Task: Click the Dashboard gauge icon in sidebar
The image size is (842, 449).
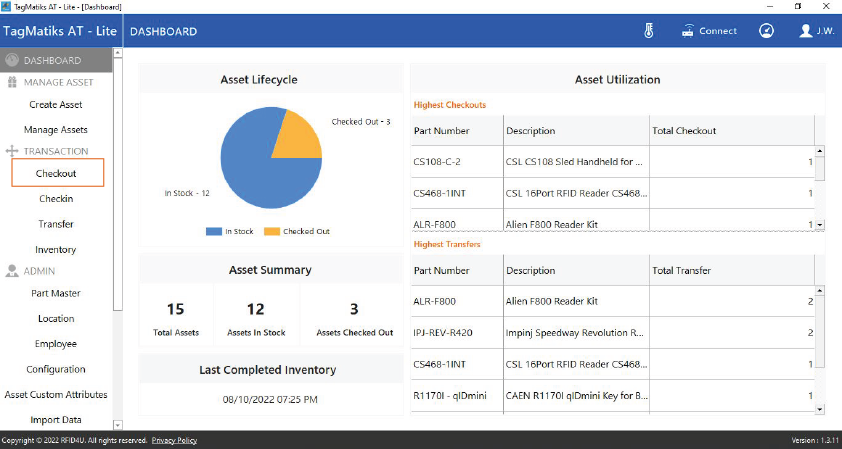Action: click(x=12, y=60)
